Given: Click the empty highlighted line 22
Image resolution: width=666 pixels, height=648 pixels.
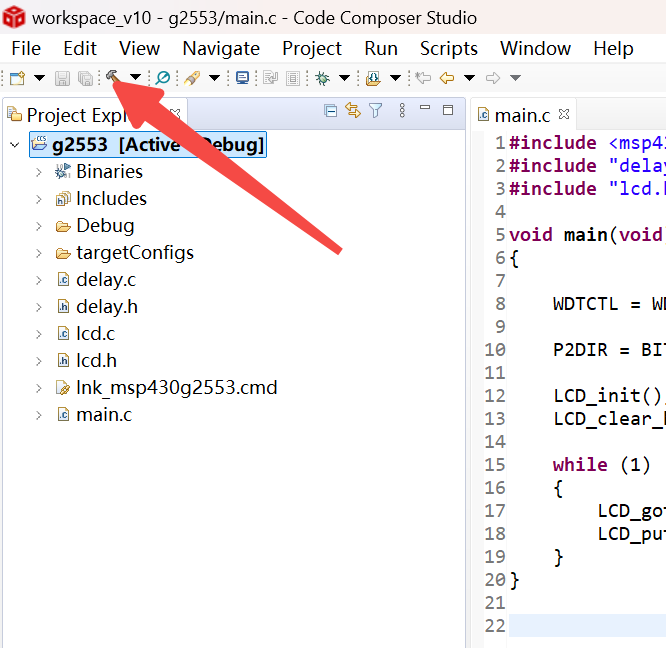Looking at the screenshot, I should (x=587, y=625).
